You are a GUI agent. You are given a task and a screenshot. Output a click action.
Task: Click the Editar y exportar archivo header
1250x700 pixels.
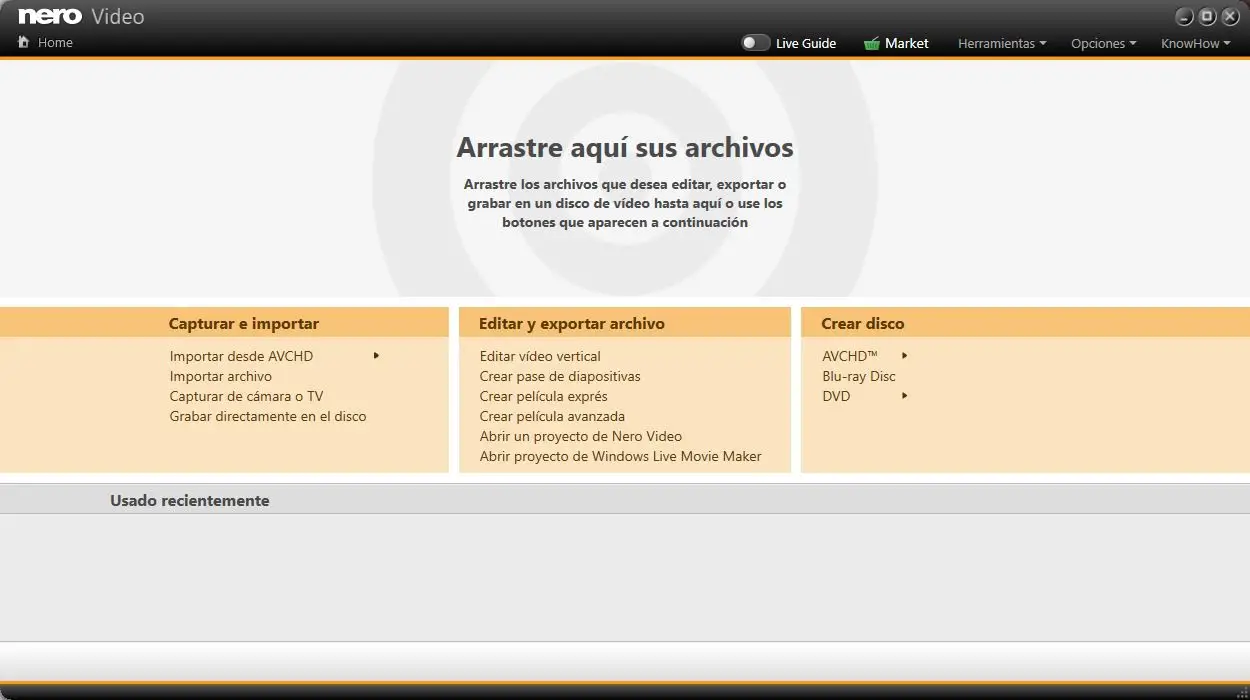coord(572,323)
